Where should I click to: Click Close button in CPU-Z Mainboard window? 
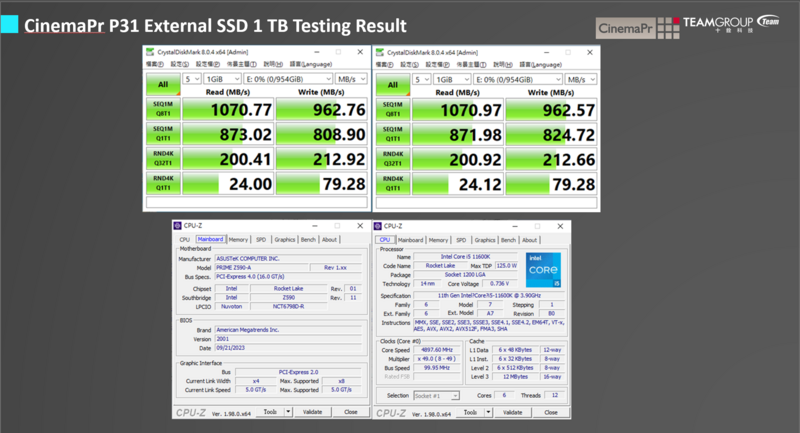[351, 412]
